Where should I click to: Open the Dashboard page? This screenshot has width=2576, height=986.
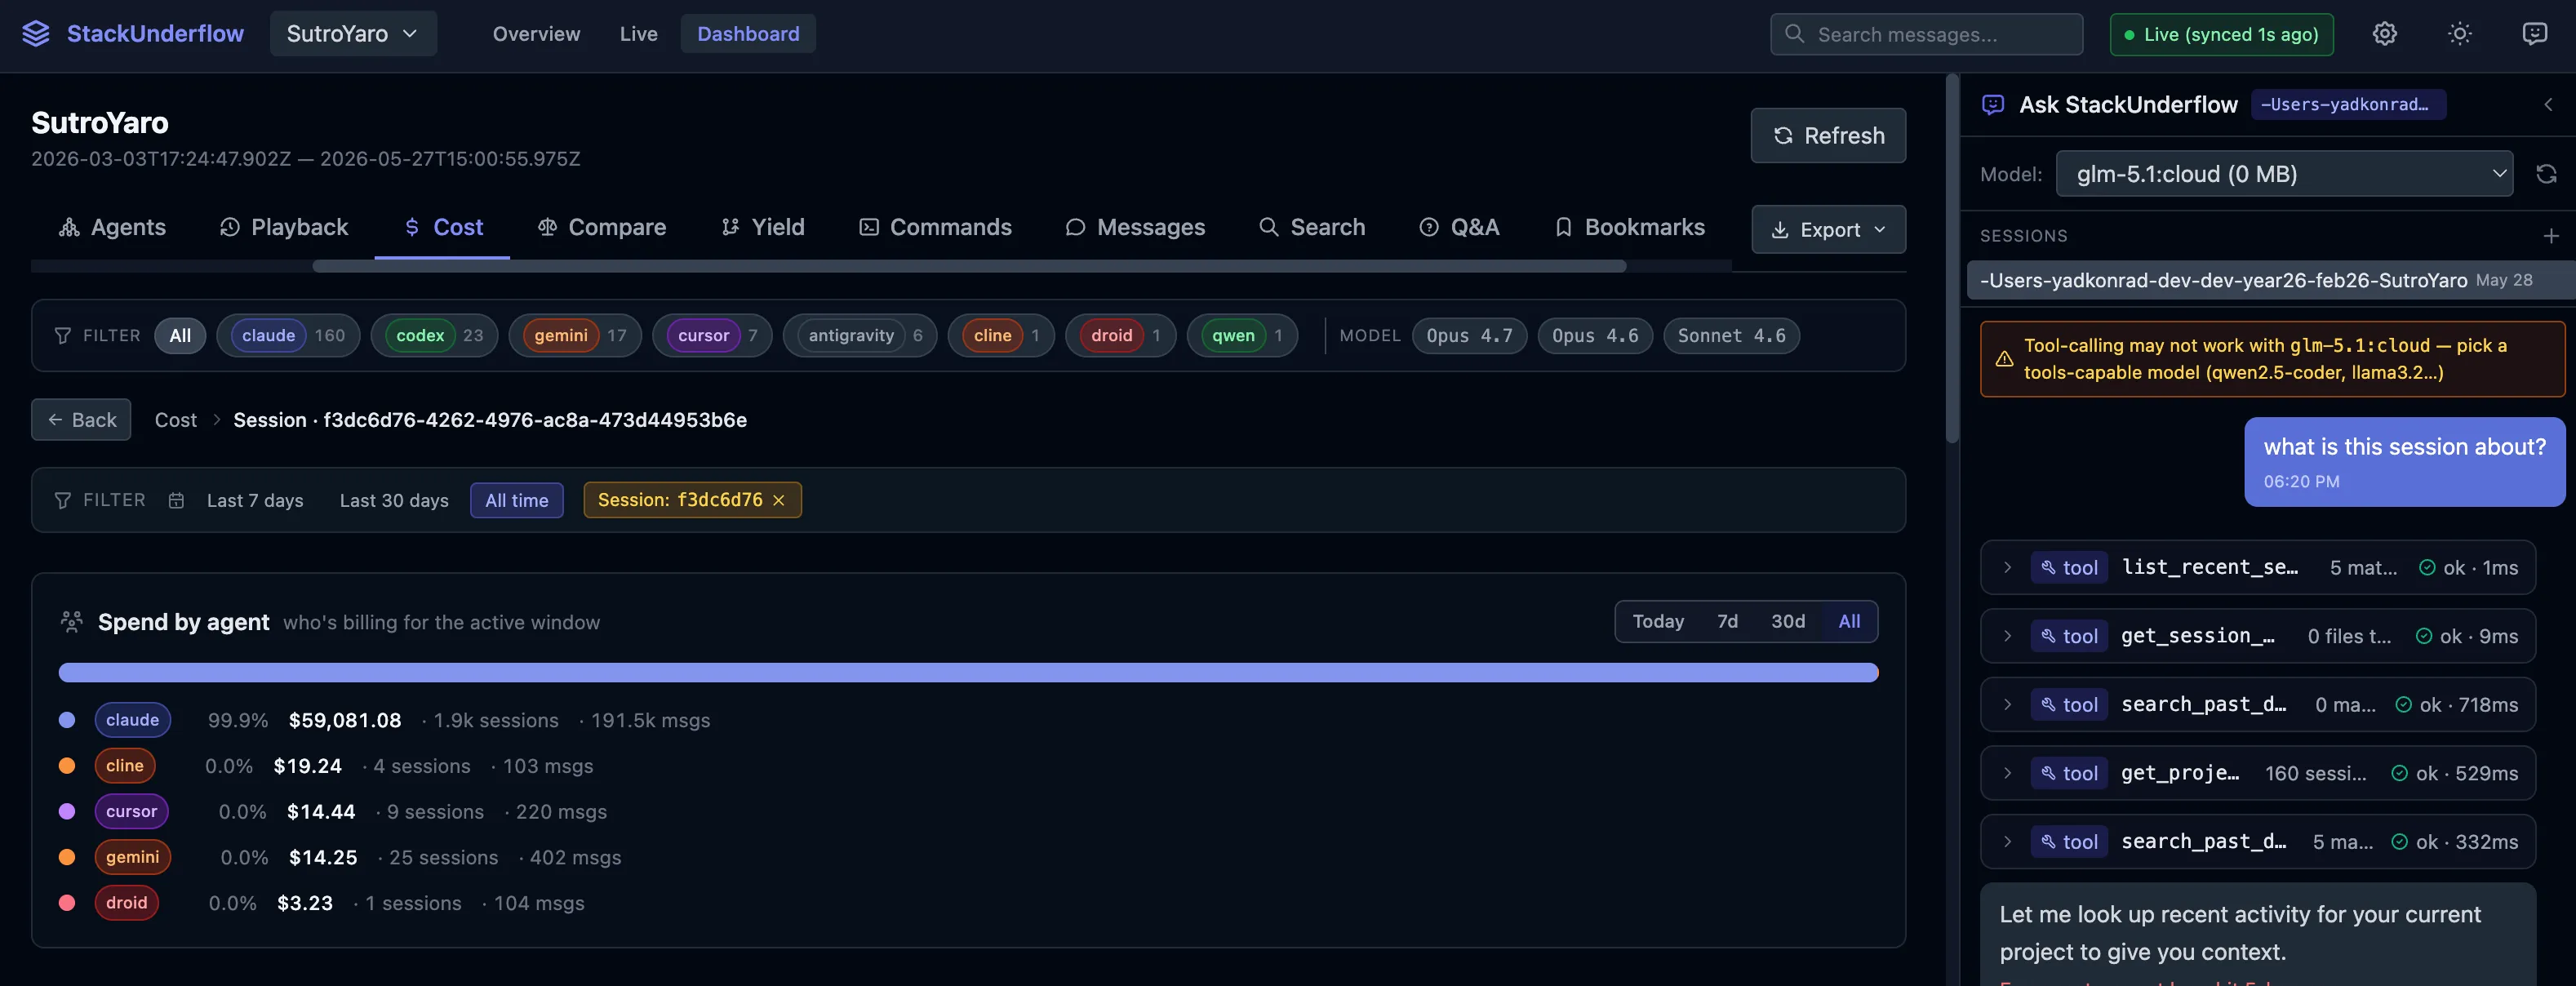tap(748, 34)
